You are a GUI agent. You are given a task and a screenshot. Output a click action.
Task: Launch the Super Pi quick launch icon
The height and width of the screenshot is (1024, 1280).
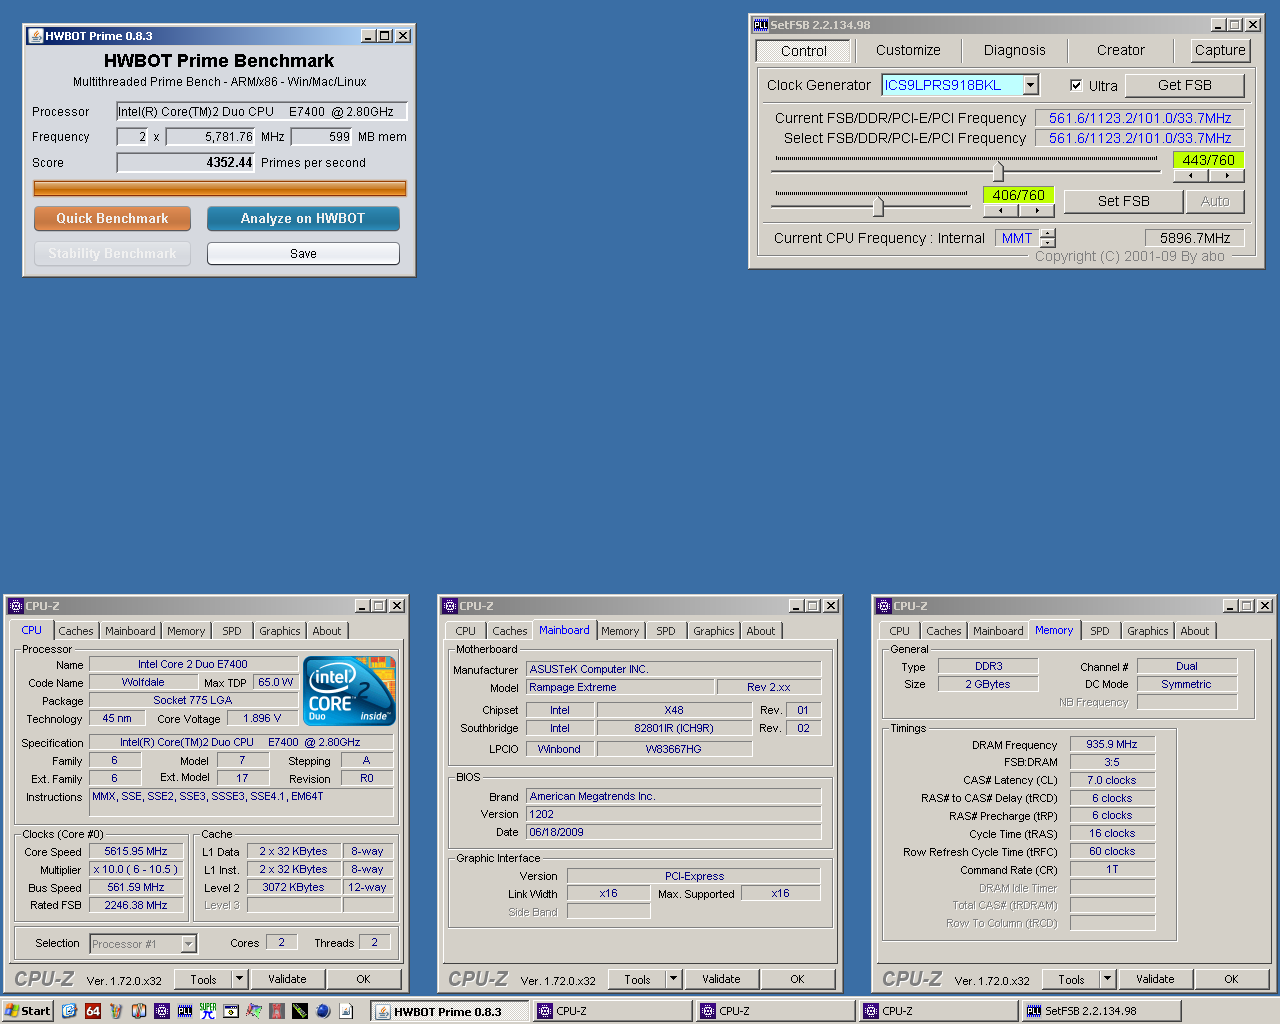[208, 1011]
